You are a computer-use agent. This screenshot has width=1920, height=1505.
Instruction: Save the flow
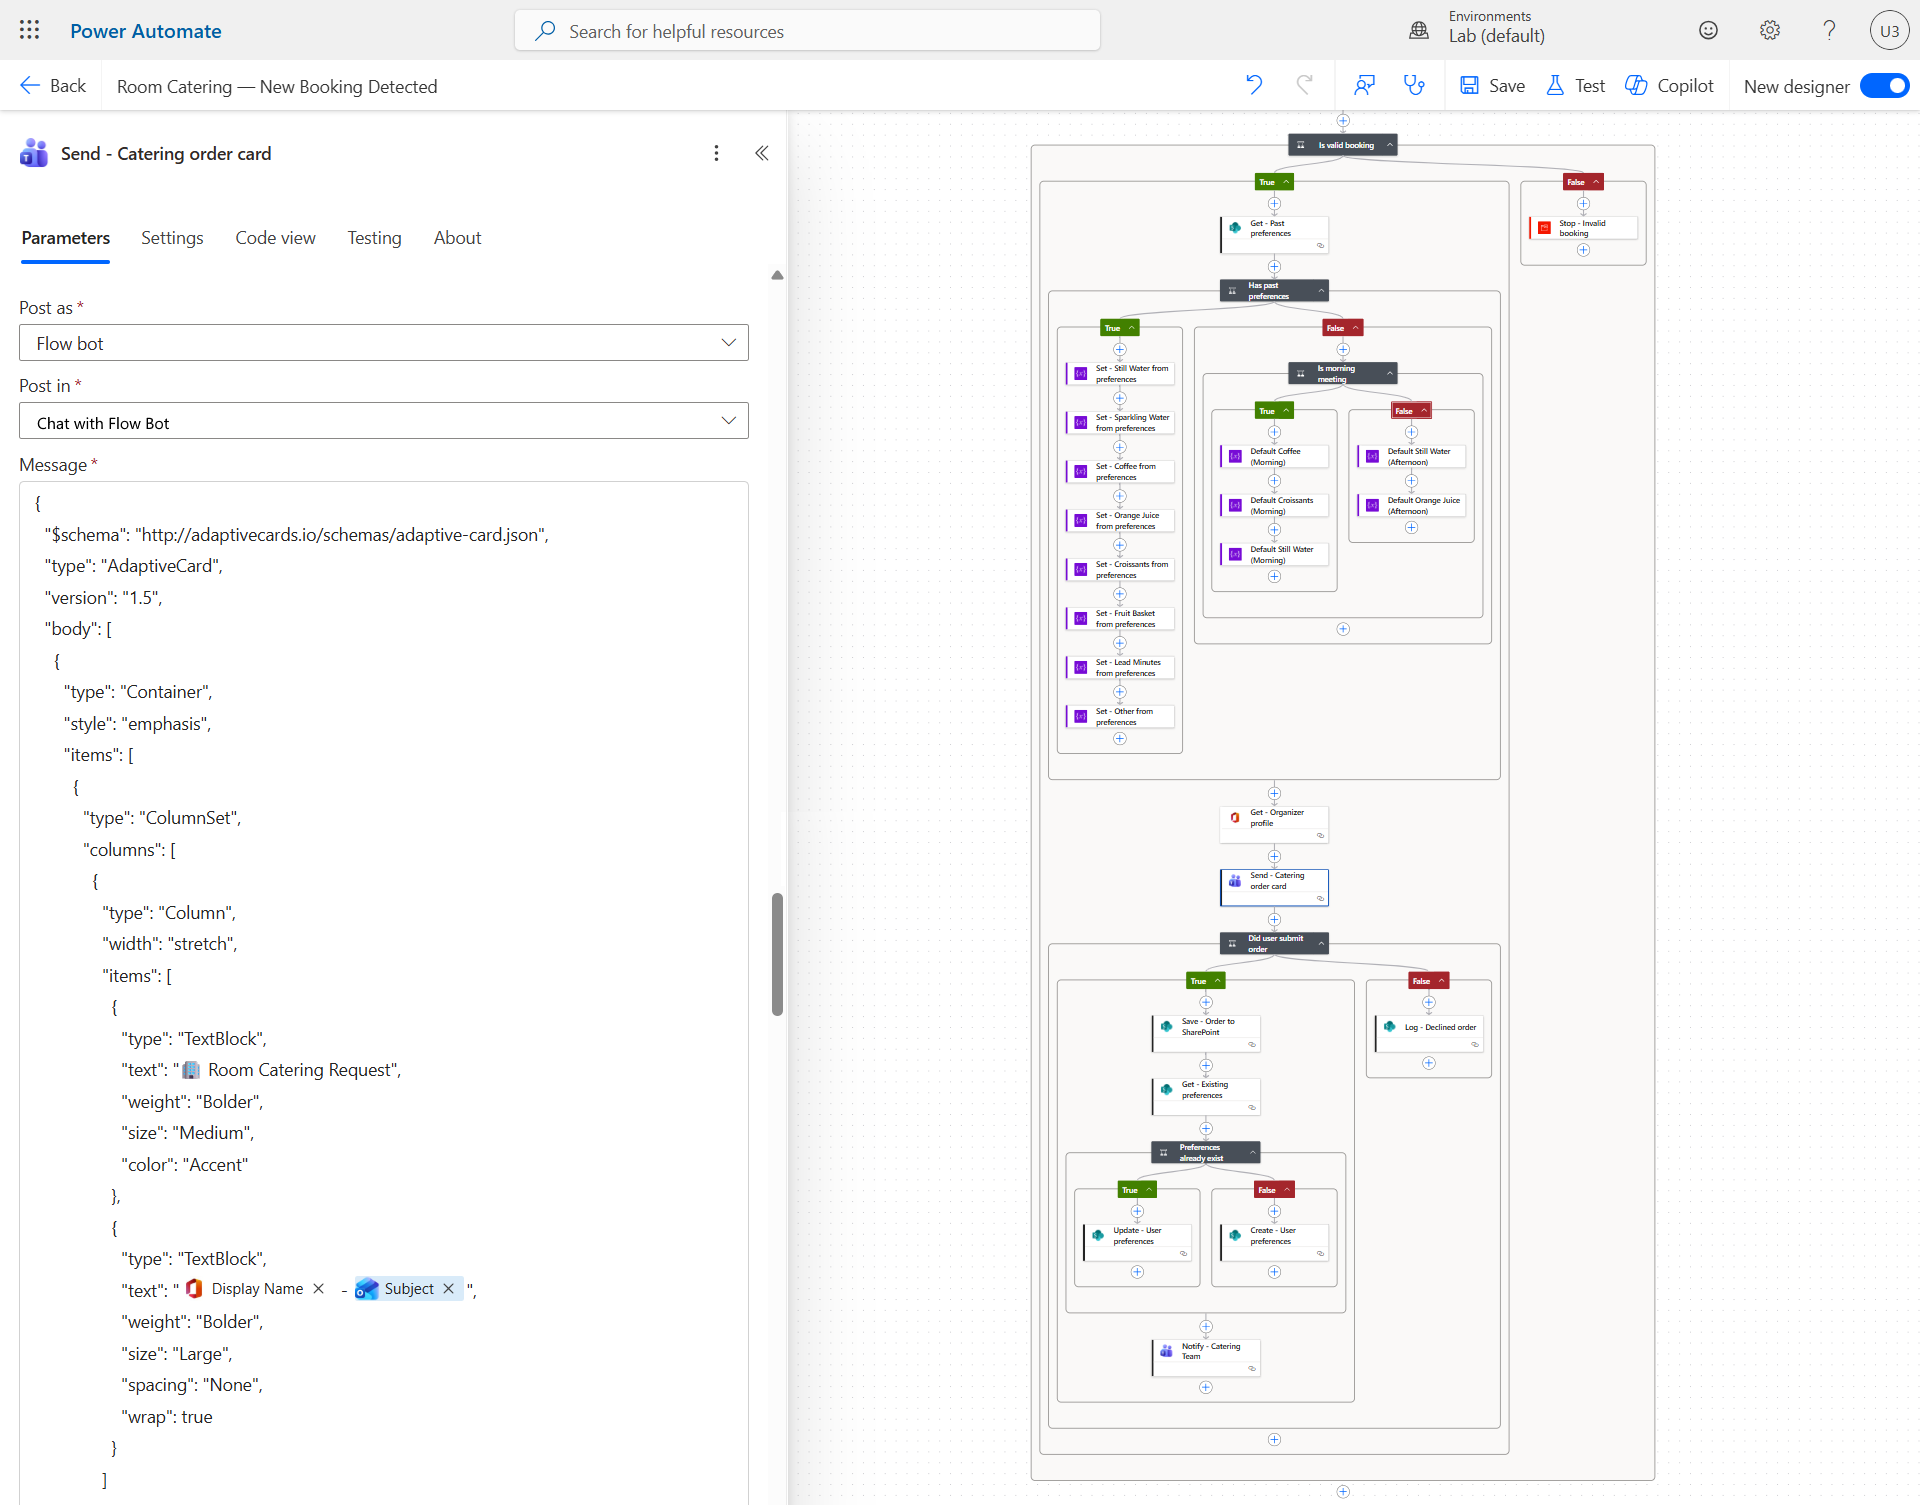click(x=1492, y=86)
